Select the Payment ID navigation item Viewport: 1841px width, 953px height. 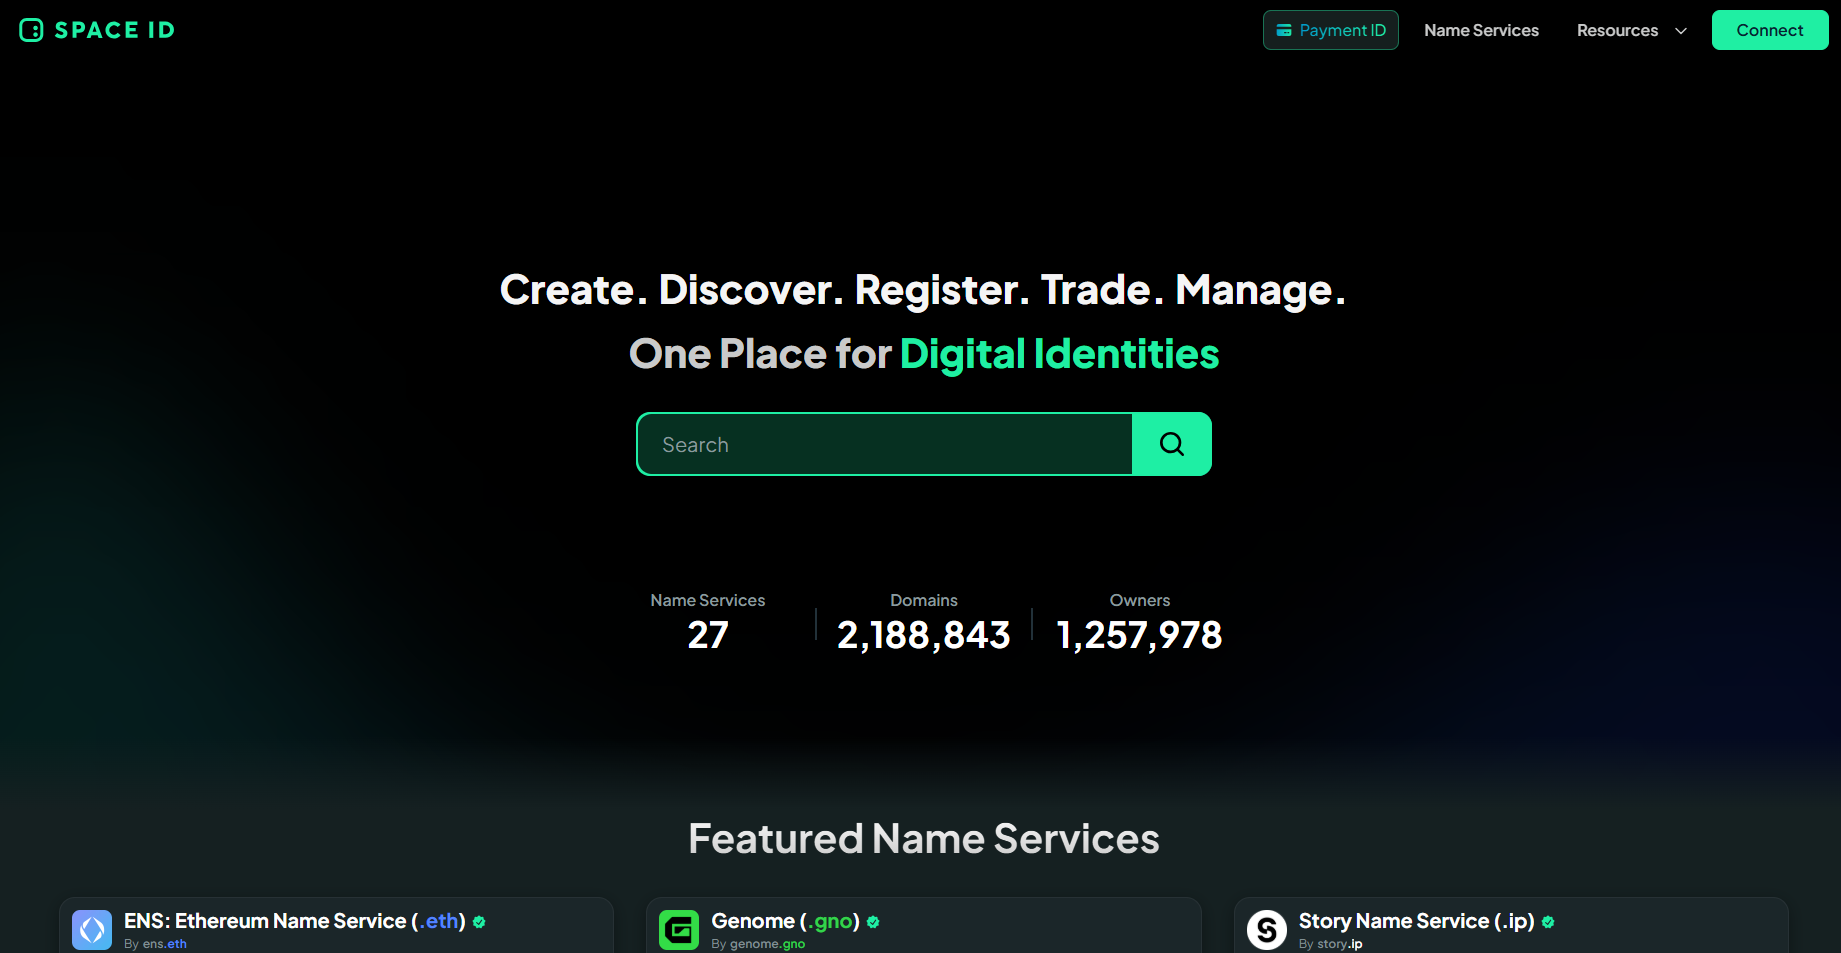(x=1330, y=30)
